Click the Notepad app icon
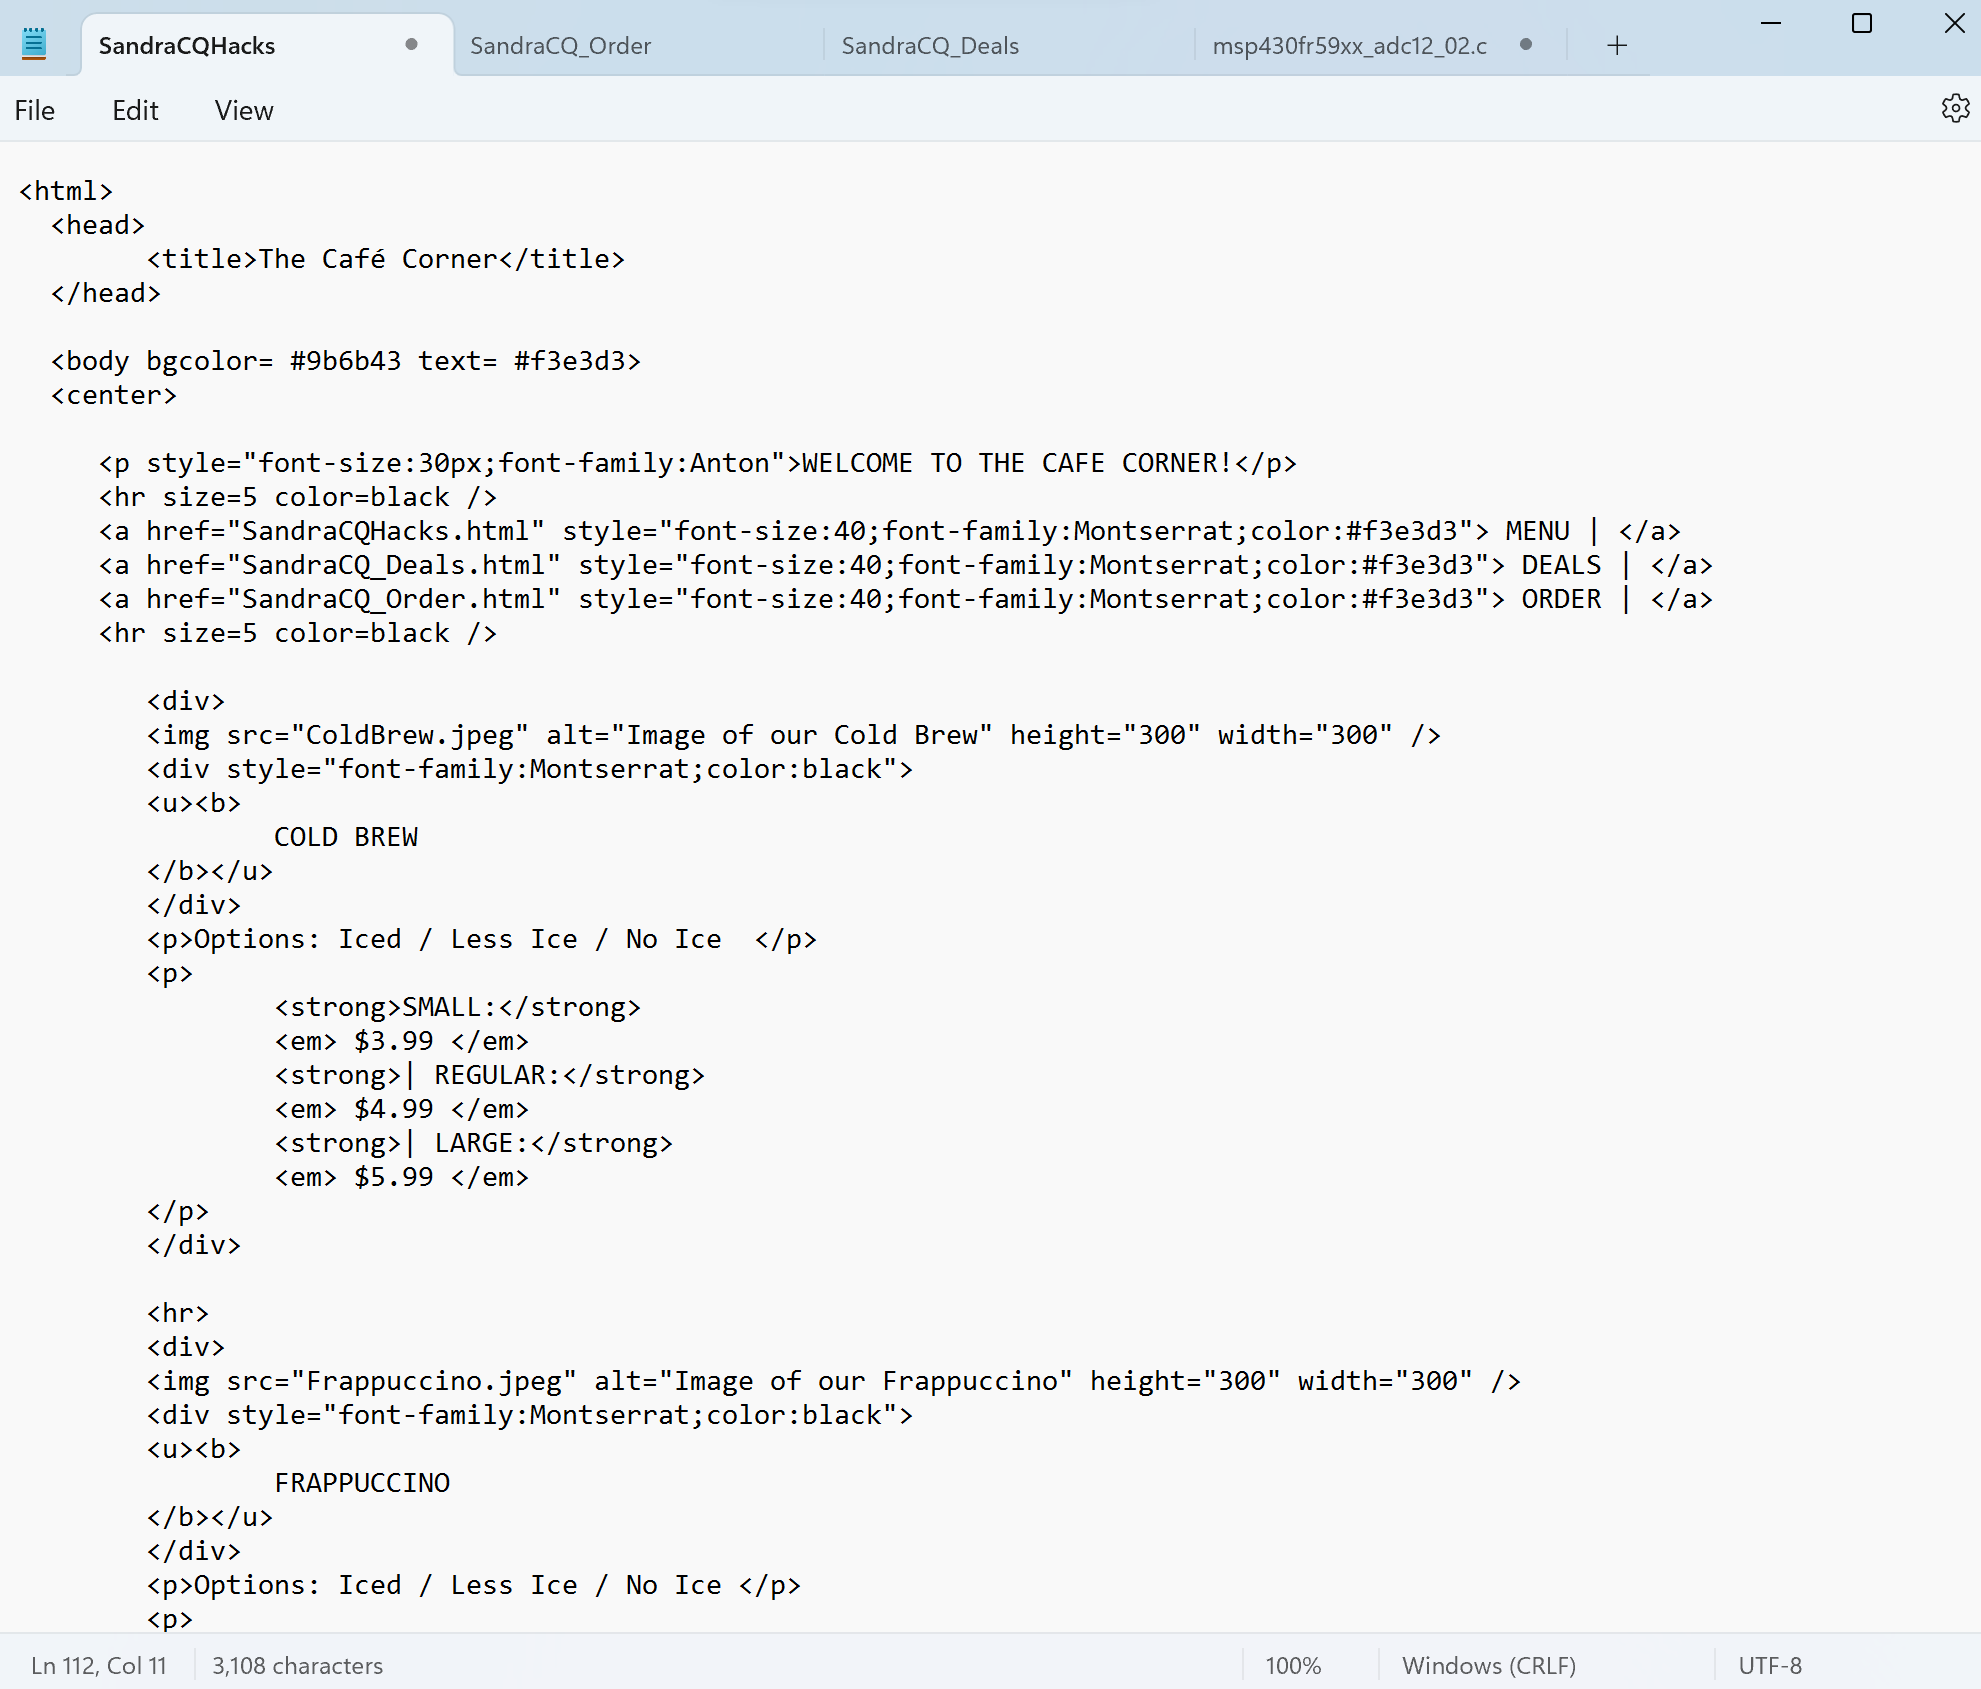The width and height of the screenshot is (1981, 1689). pos(34,44)
